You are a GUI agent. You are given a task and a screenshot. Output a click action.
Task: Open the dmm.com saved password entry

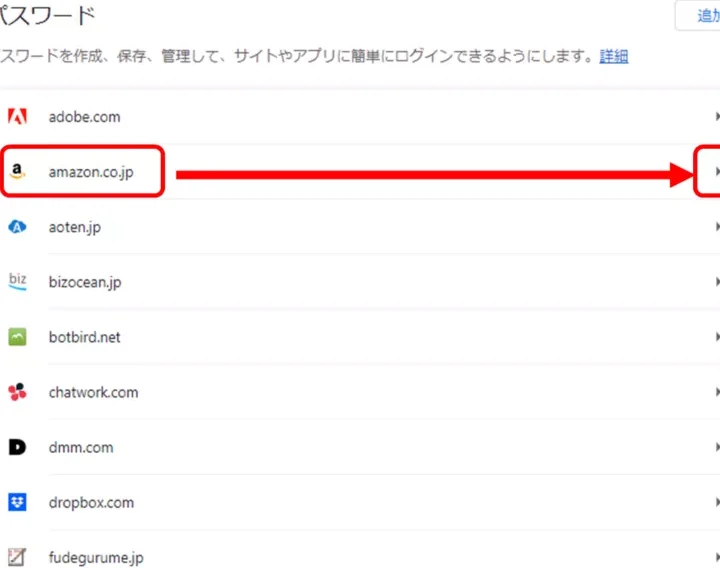(81, 447)
